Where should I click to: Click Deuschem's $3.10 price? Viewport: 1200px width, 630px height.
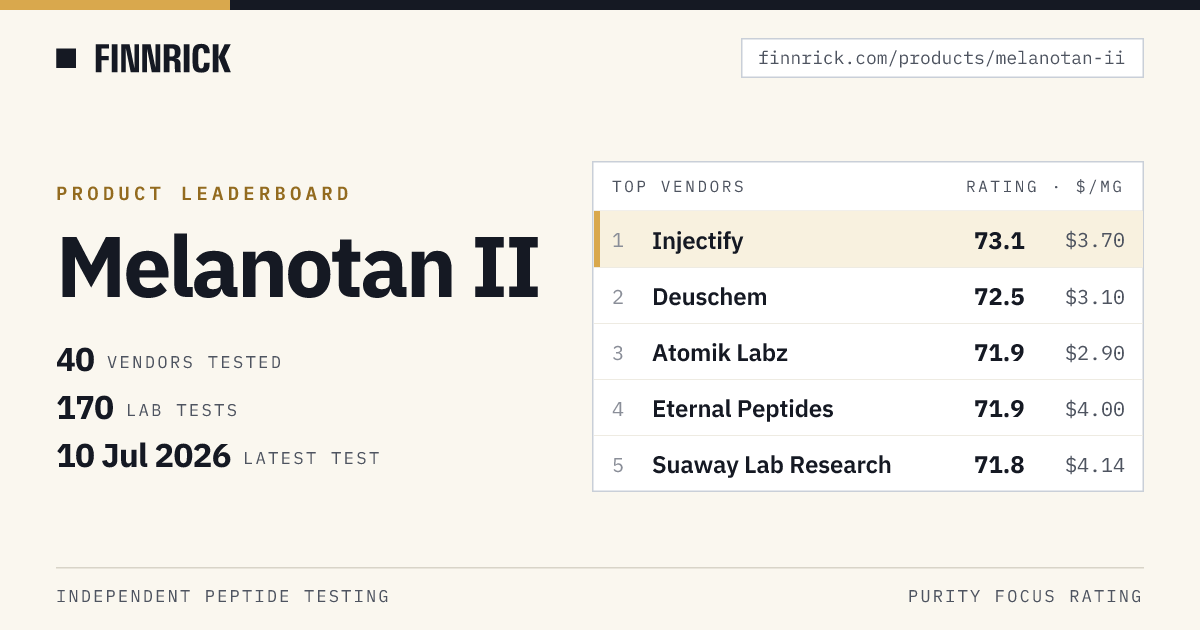coord(1095,297)
